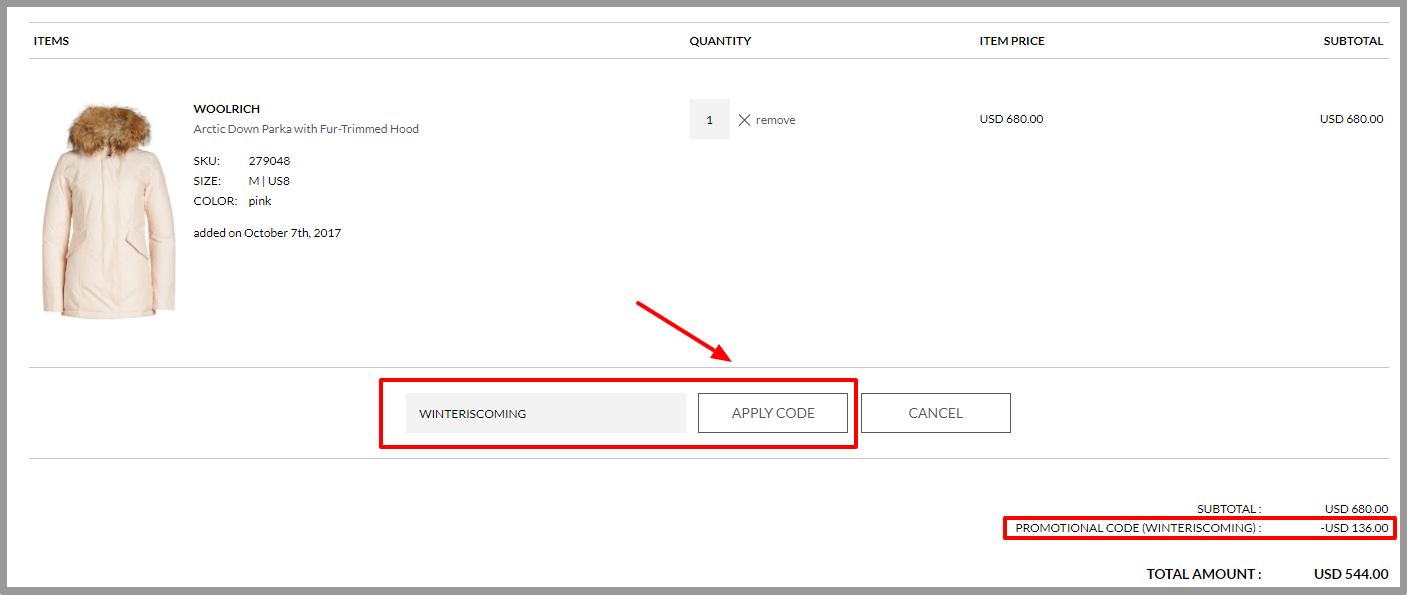
Task: Click the SUBTOTAL : label in the summary
Action: pyautogui.click(x=1229, y=509)
